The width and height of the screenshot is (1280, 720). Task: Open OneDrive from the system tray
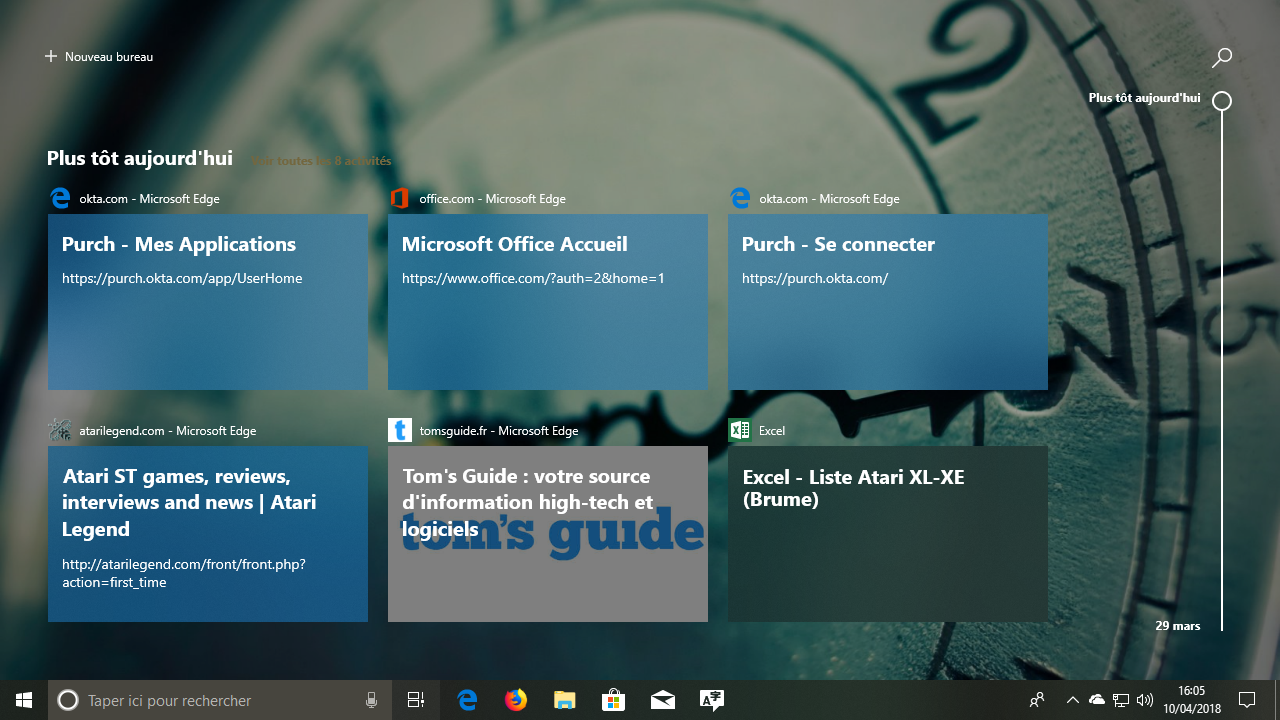1095,700
